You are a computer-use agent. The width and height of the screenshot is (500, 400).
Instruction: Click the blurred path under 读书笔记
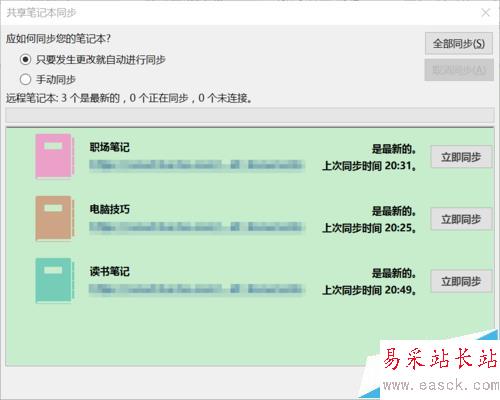pyautogui.click(x=197, y=289)
